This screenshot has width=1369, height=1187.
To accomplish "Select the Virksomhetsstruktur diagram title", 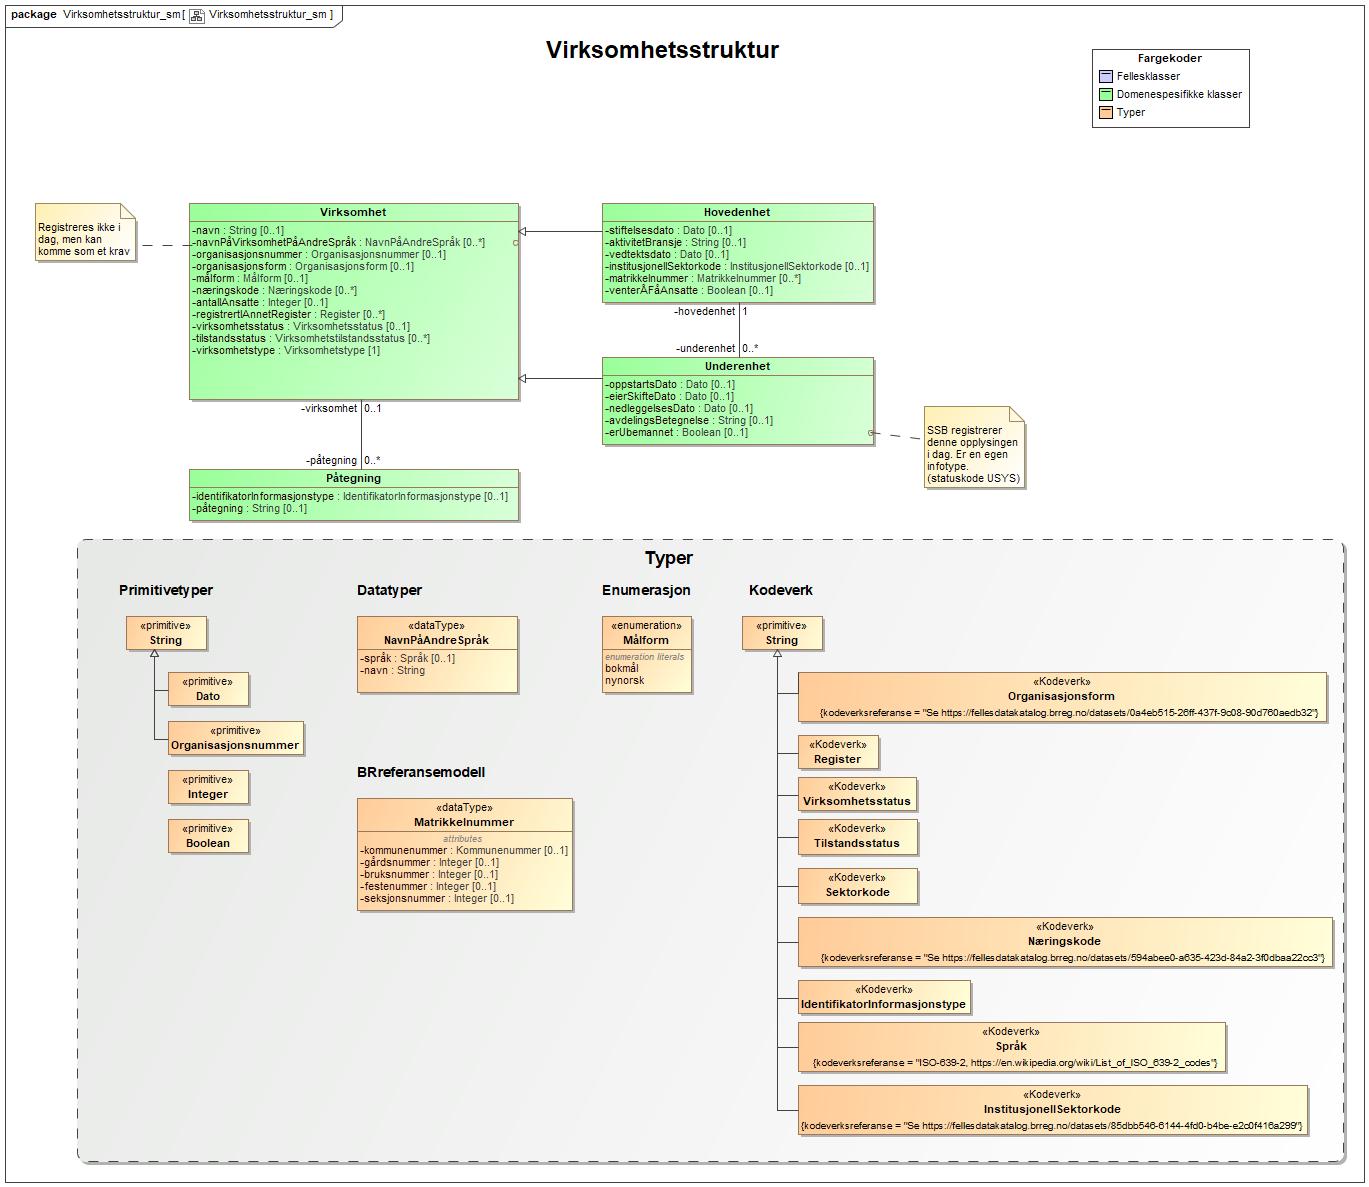I will tap(662, 50).
